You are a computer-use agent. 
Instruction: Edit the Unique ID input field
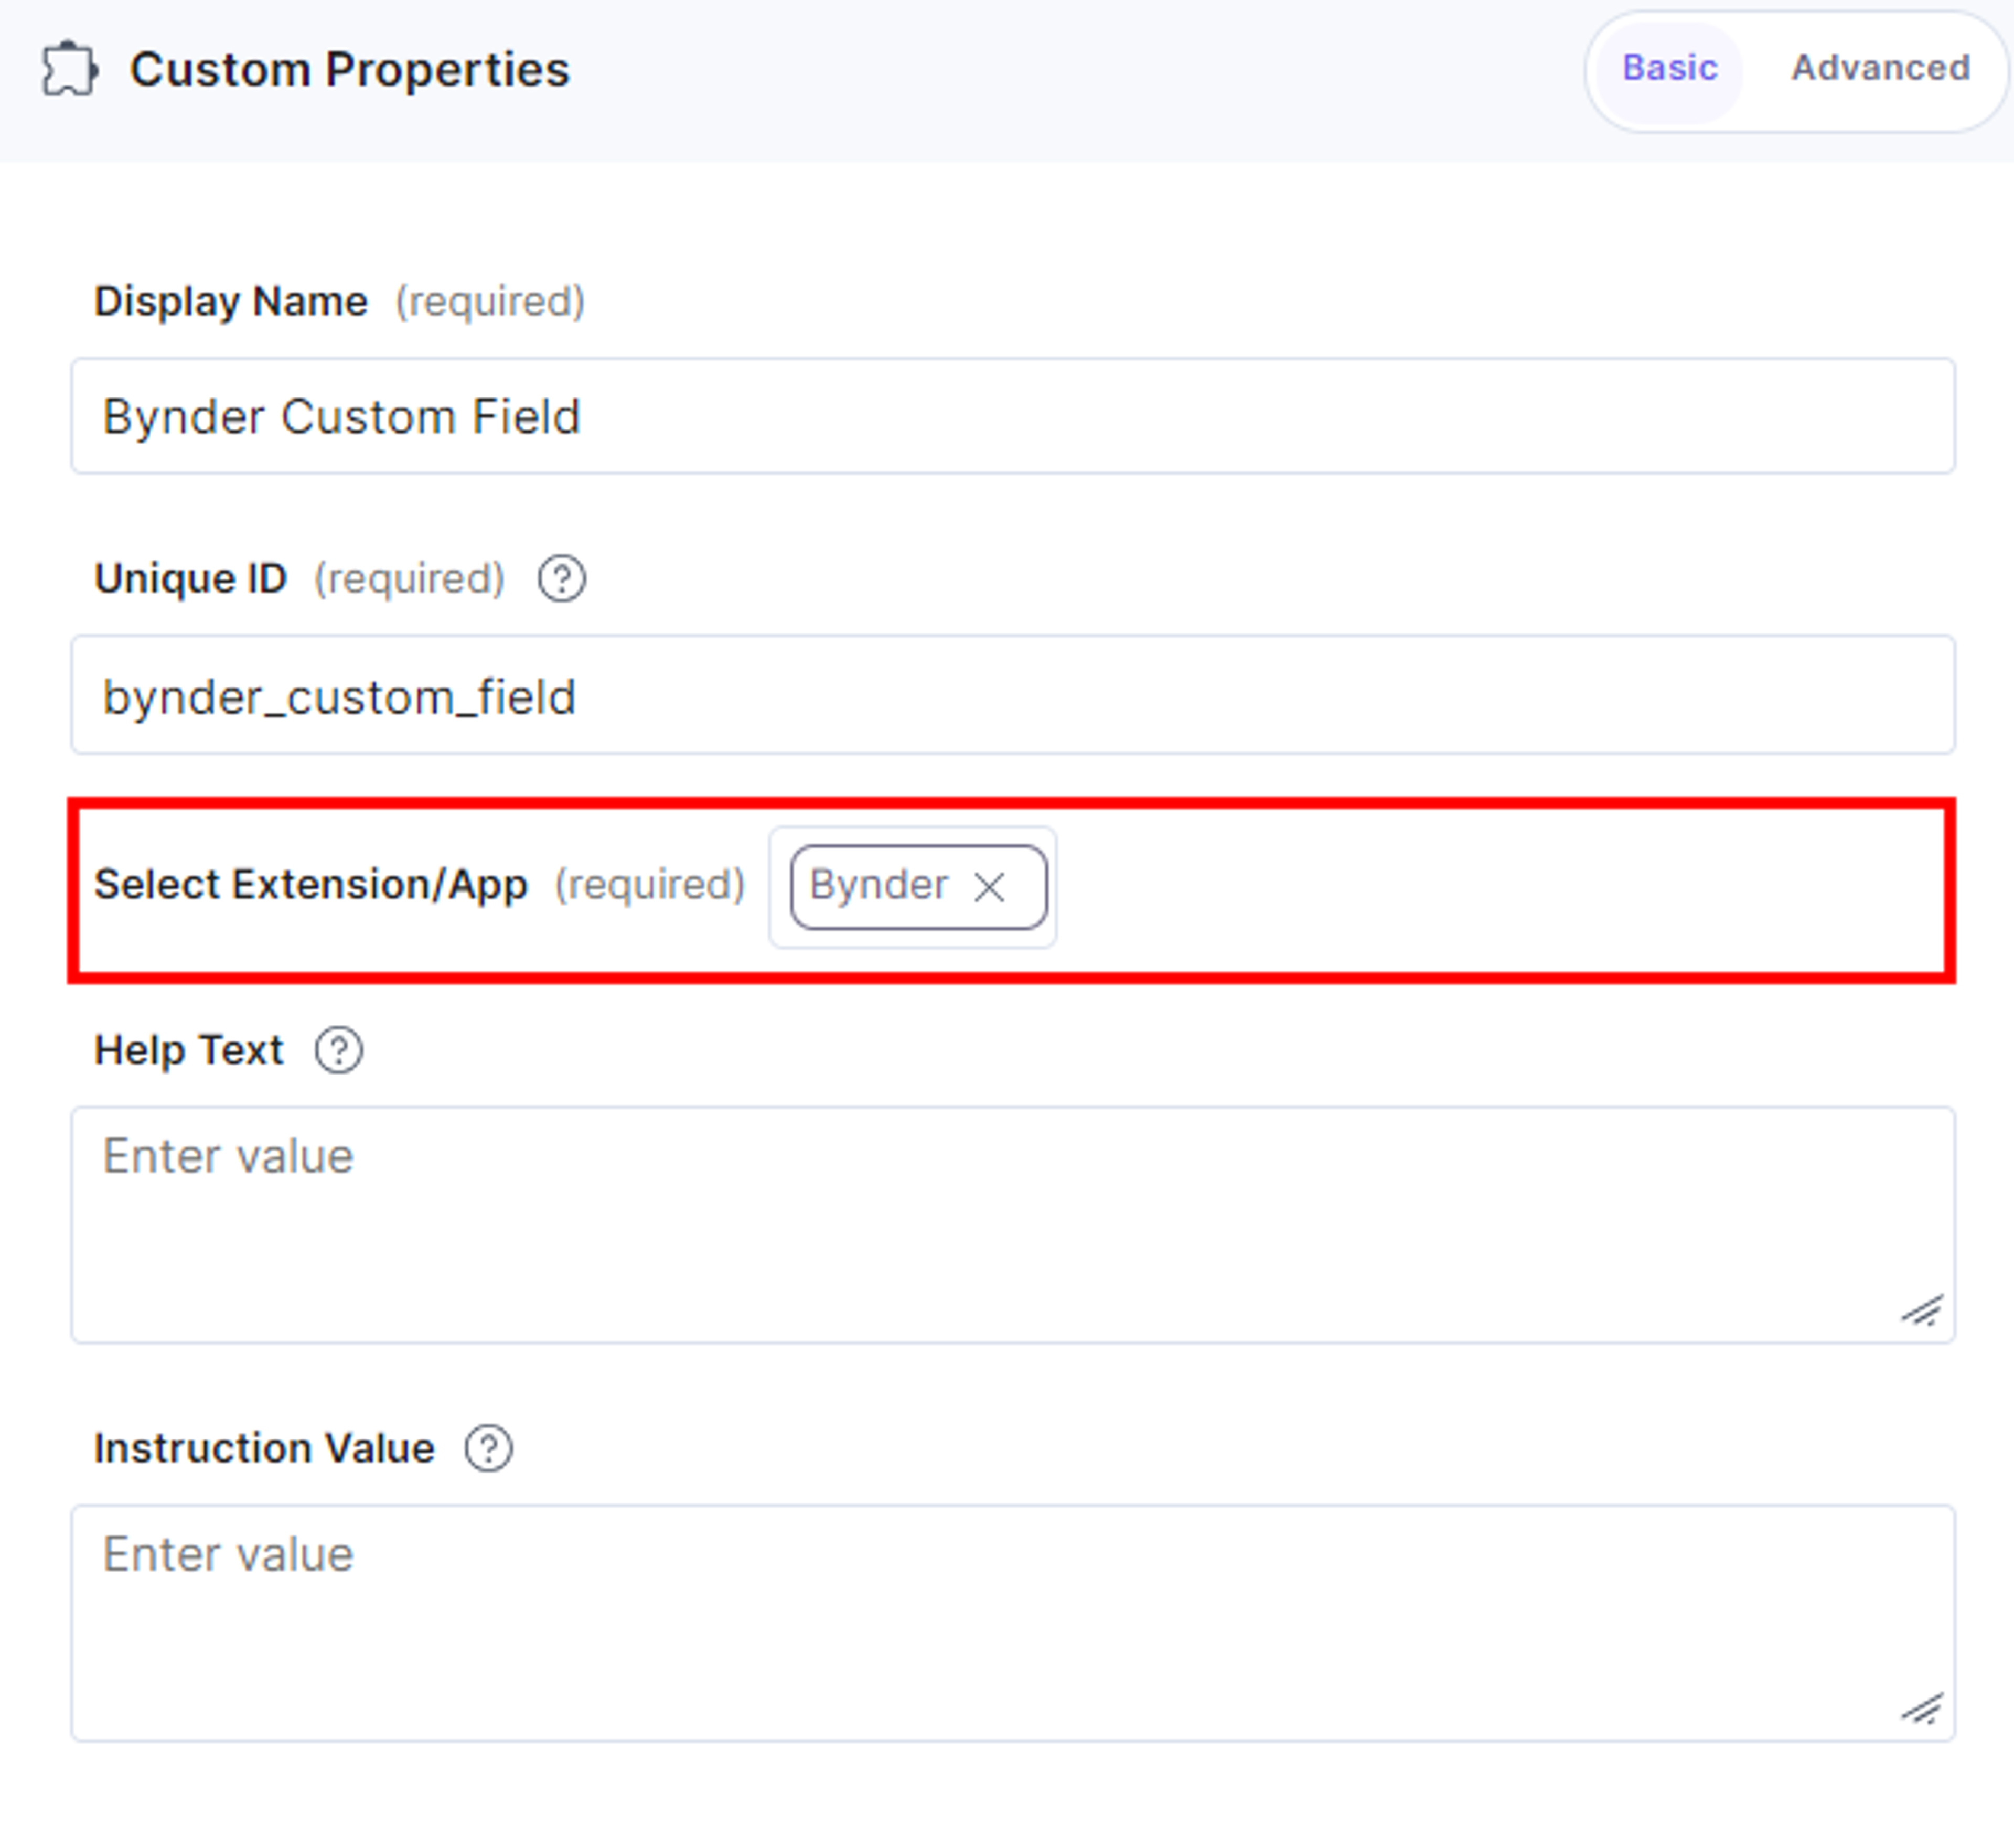click(1012, 695)
